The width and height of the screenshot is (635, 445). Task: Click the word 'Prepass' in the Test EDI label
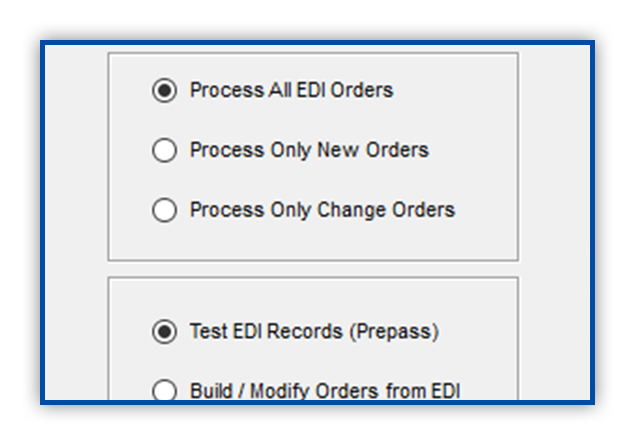coord(394,332)
